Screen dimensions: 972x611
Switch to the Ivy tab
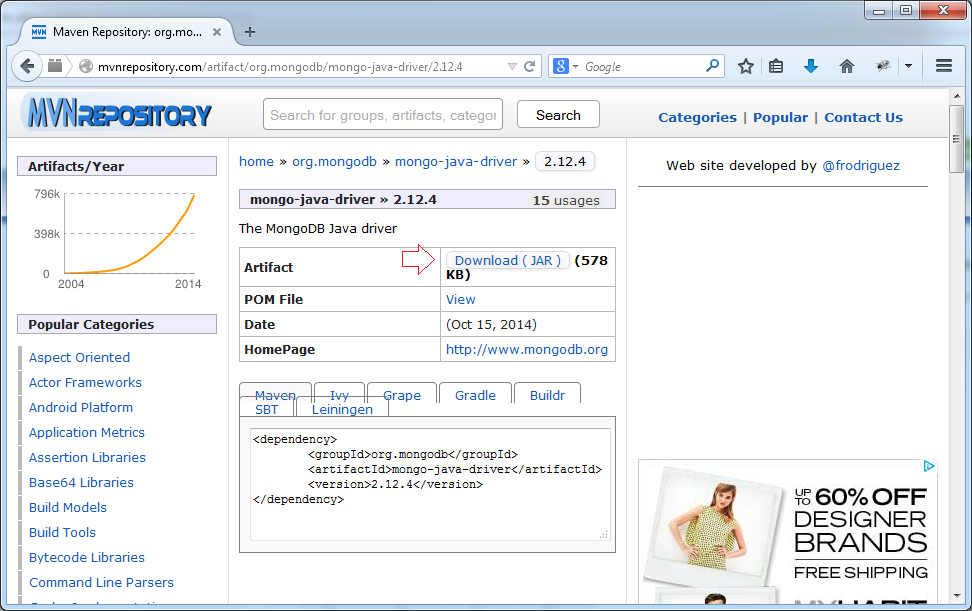[x=339, y=393]
